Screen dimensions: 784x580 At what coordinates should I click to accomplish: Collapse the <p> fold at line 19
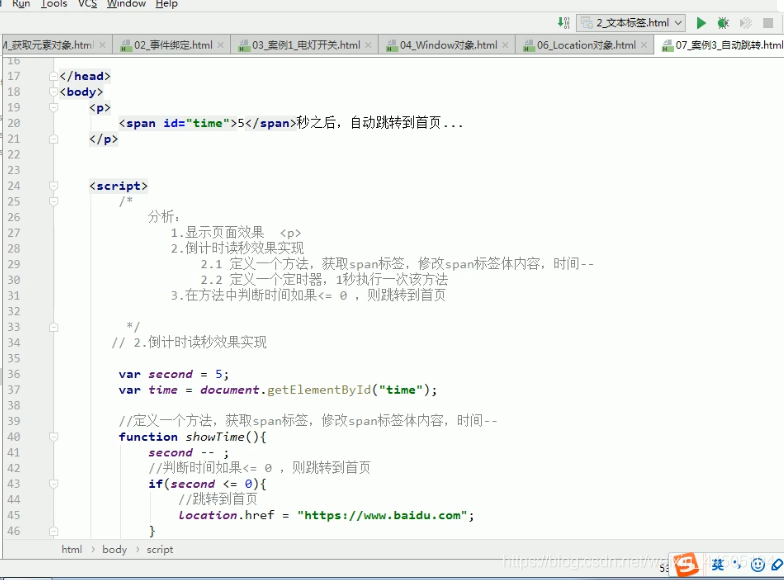point(54,108)
